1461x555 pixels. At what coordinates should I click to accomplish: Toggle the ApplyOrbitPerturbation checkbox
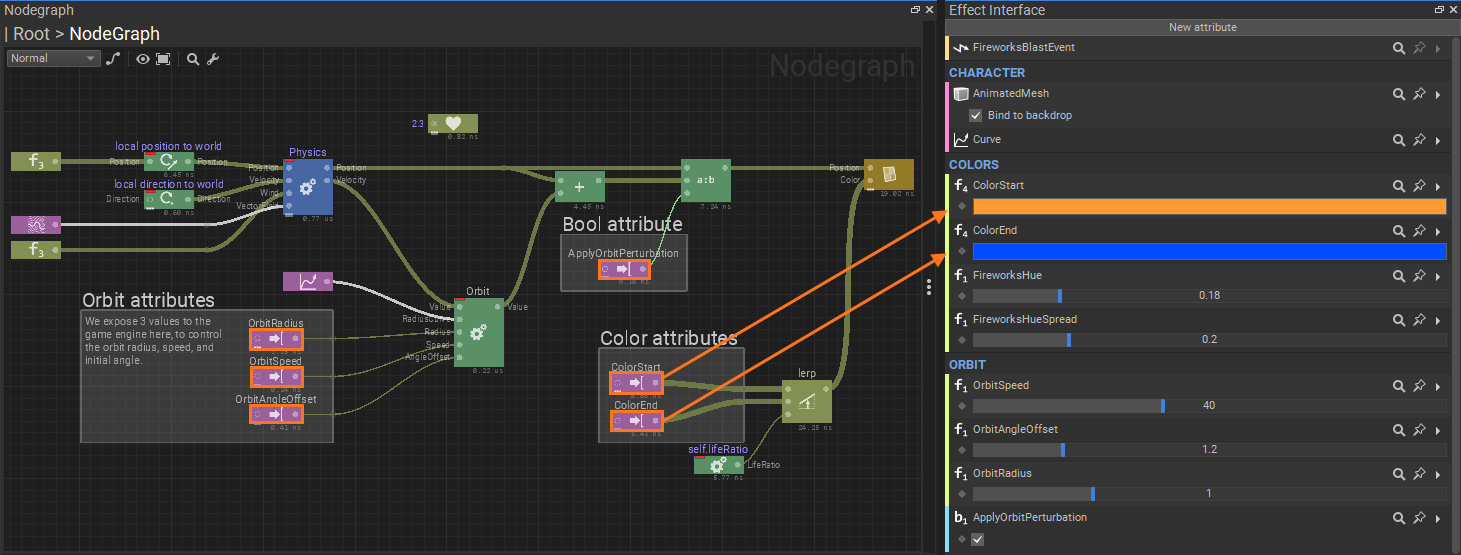(978, 539)
